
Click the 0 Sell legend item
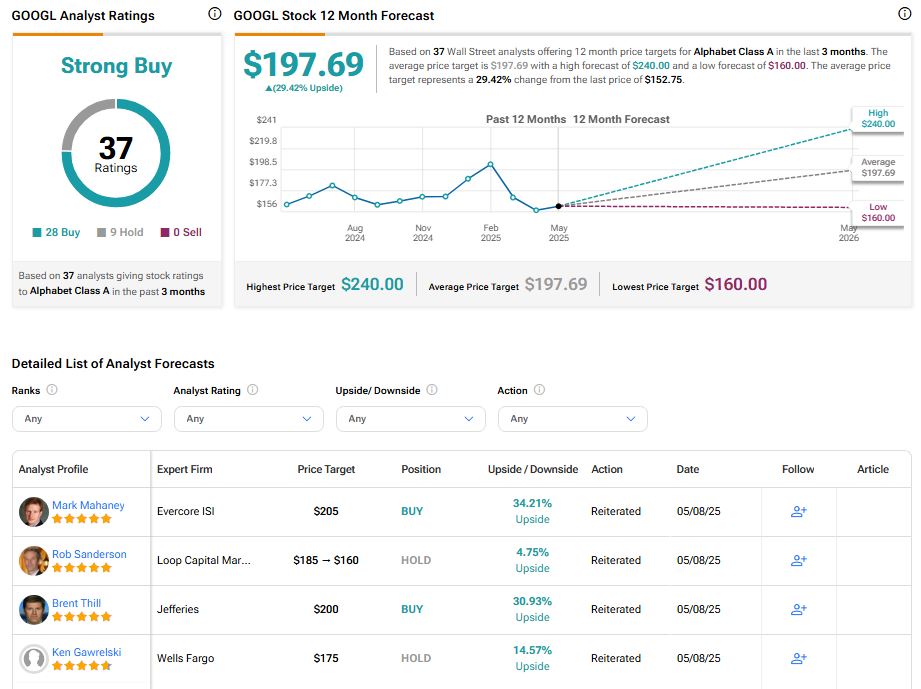coord(181,232)
